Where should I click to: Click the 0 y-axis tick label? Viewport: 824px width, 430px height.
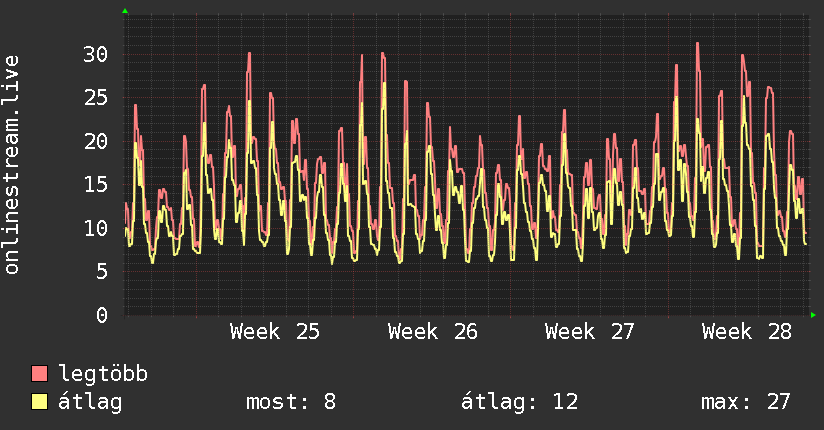coord(102,315)
